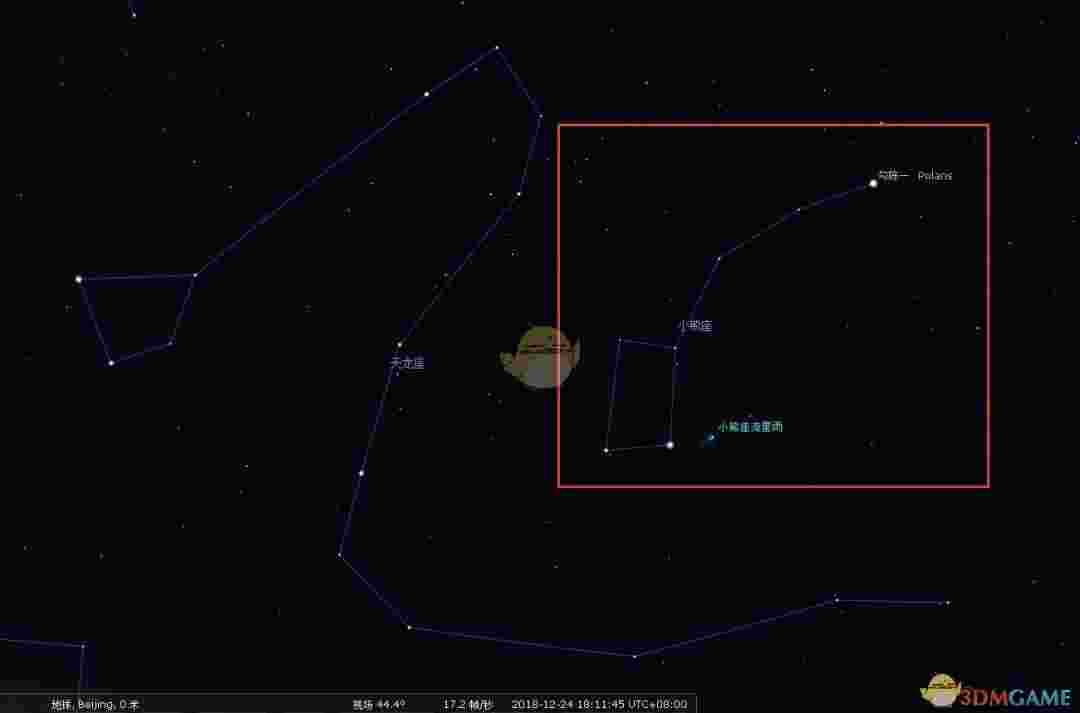
Task: Select the brightest star in Ursa Minor's bowl
Action: [670, 443]
